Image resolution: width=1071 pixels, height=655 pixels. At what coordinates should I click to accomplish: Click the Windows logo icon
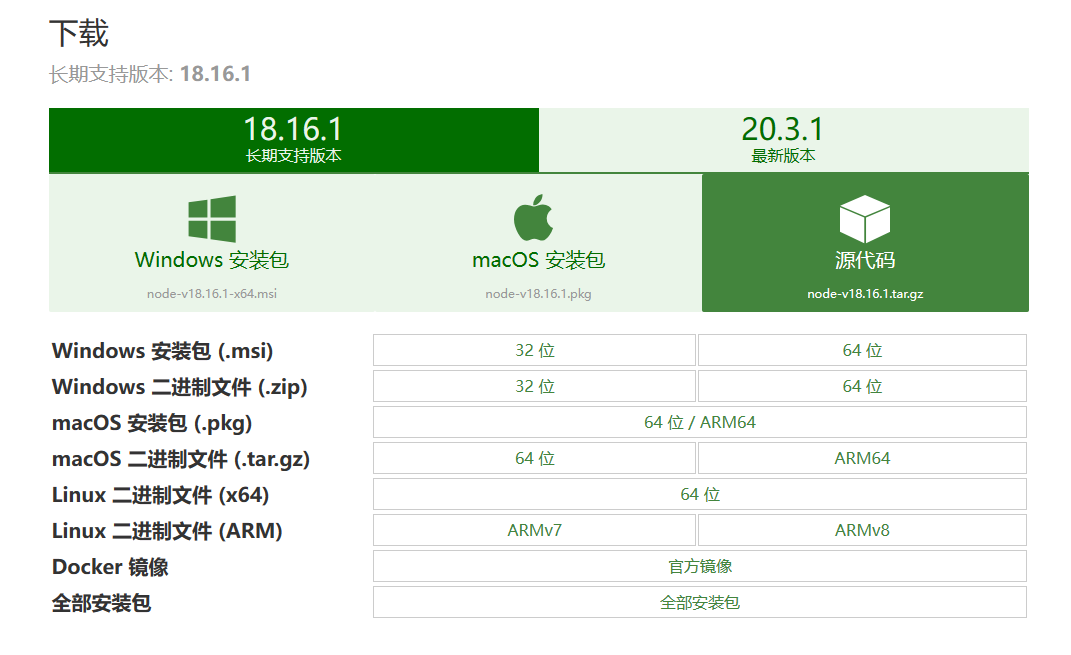tap(212, 219)
